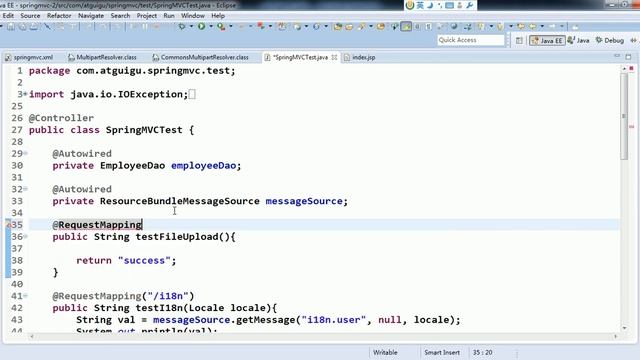Switch to index.jsp editor tab
Viewport: 640px width, 360px height.
[x=360, y=58]
